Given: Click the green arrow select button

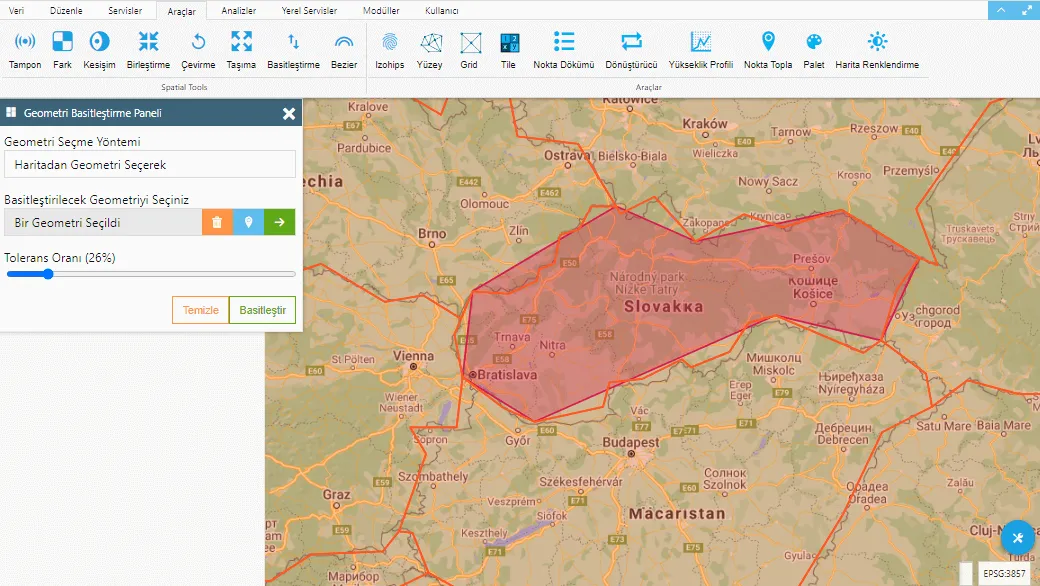Looking at the screenshot, I should click(279, 223).
